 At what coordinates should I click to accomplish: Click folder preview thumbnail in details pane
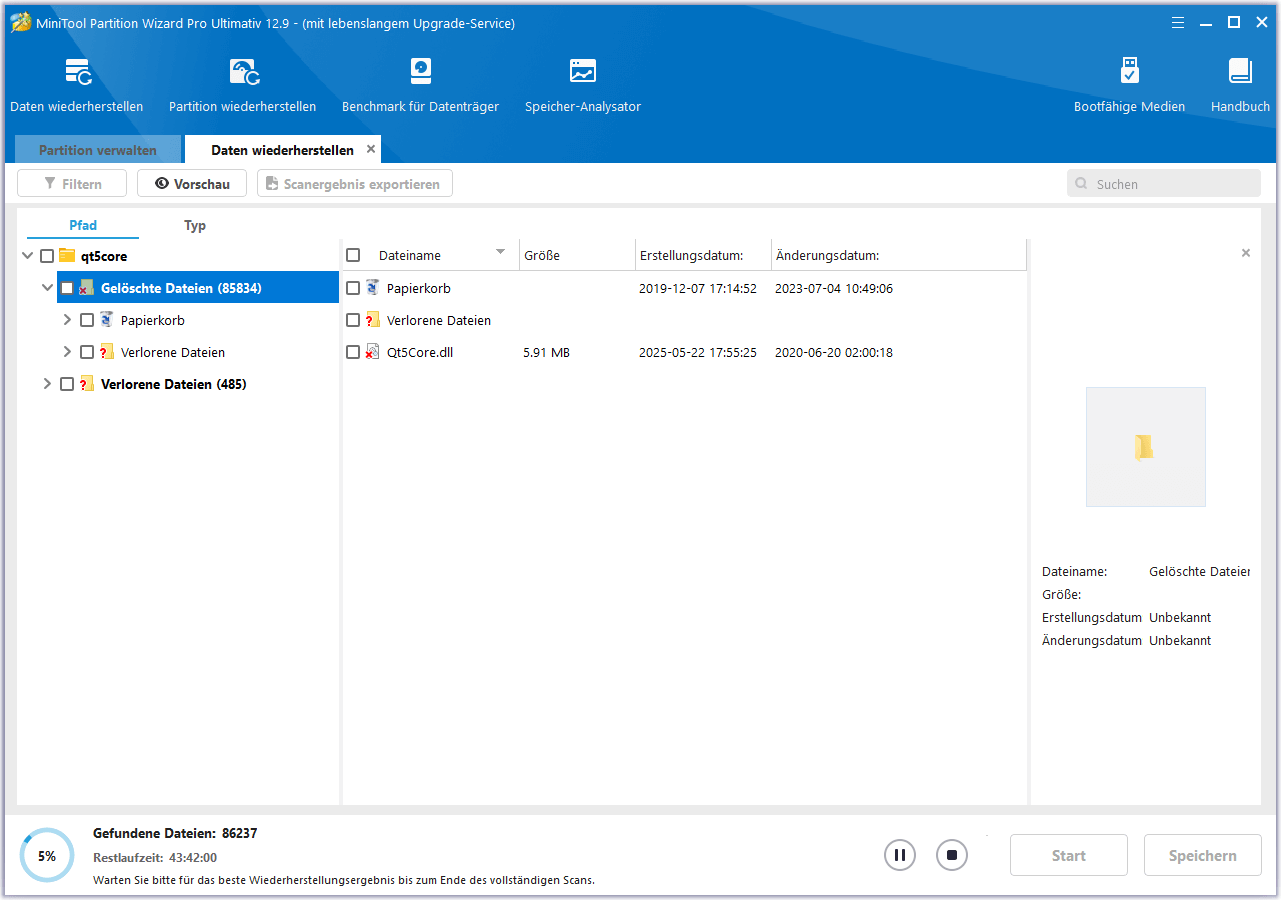(x=1145, y=447)
